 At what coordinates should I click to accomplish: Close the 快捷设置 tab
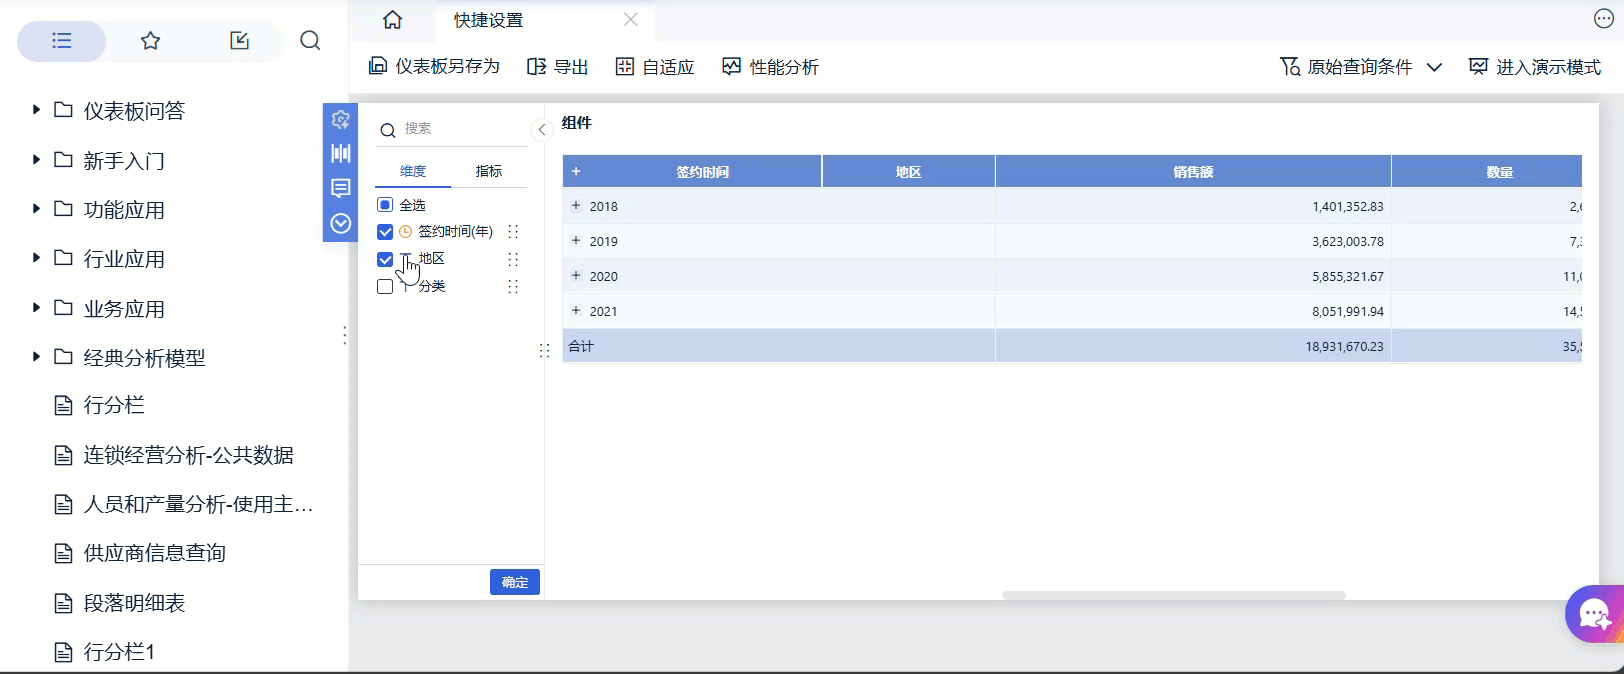(x=630, y=20)
